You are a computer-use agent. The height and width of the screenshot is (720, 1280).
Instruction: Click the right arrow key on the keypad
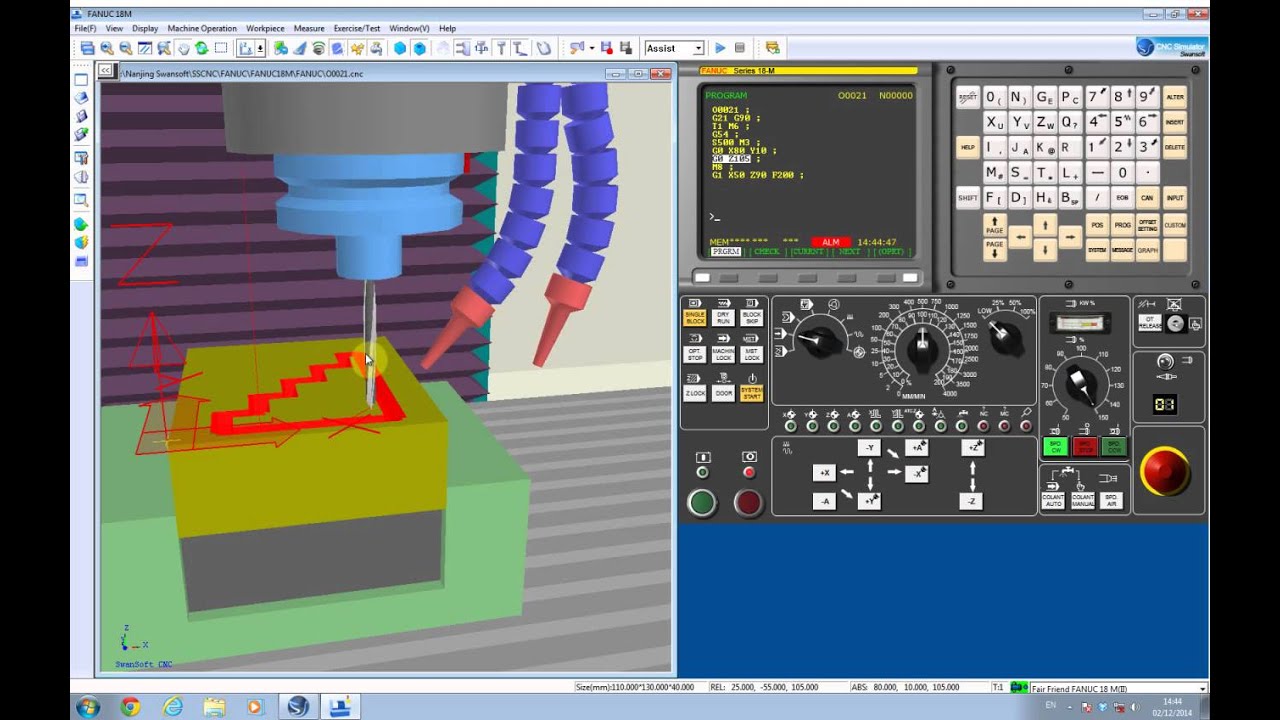coord(1069,237)
